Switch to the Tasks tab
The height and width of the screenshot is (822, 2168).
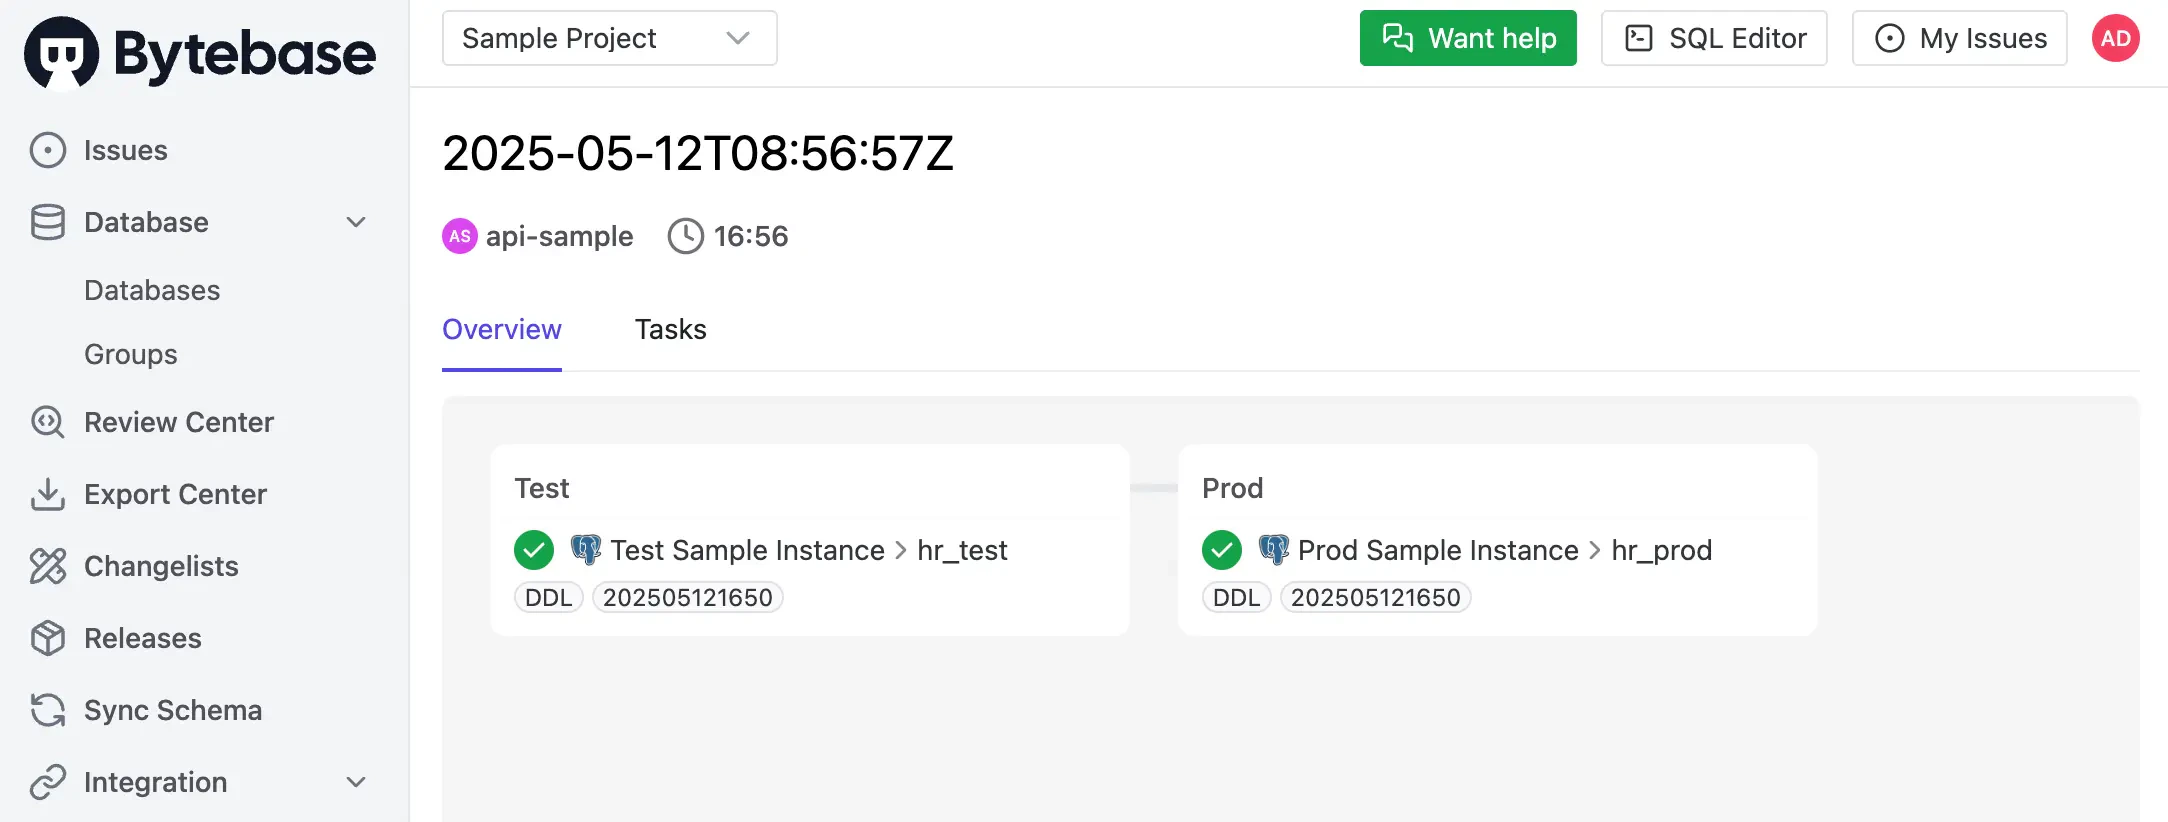click(x=671, y=329)
